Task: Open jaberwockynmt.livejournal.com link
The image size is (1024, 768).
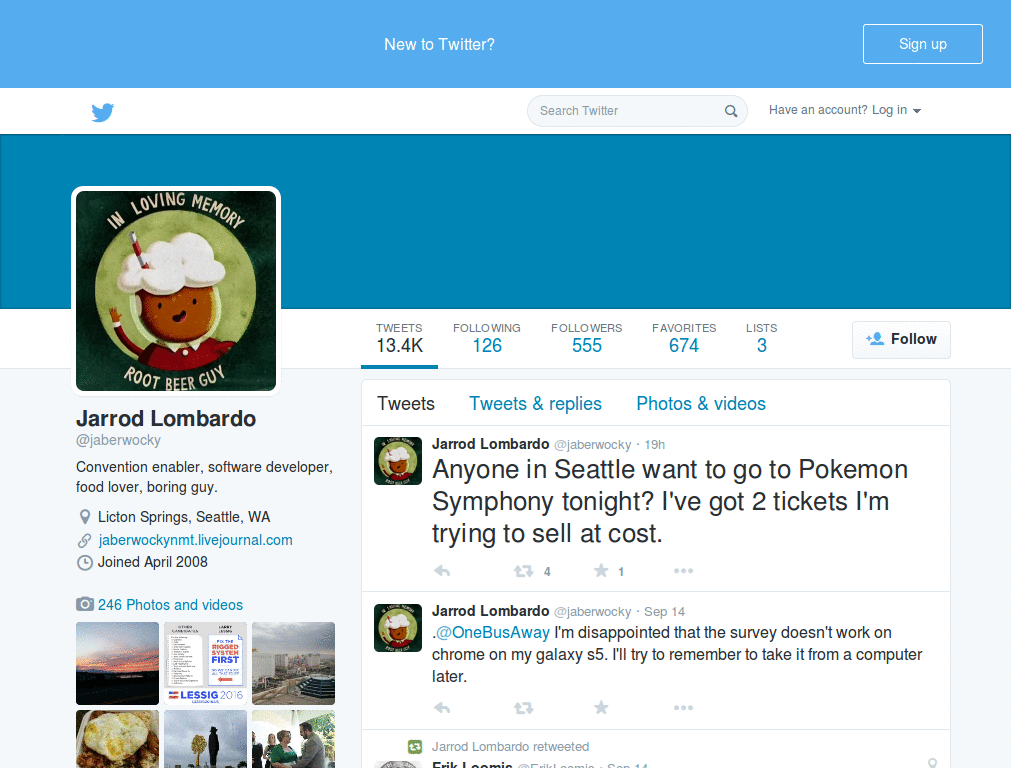Action: tap(195, 540)
